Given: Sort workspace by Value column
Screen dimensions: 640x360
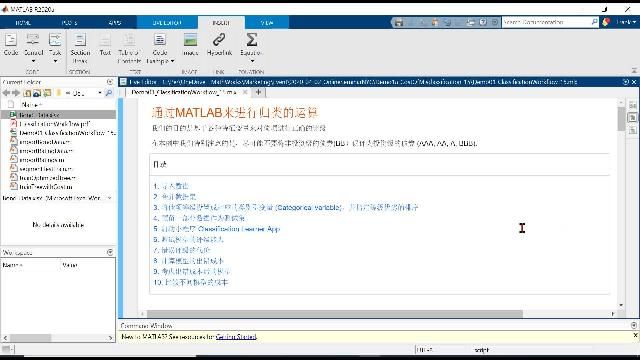Looking at the screenshot, I should click(70, 265).
